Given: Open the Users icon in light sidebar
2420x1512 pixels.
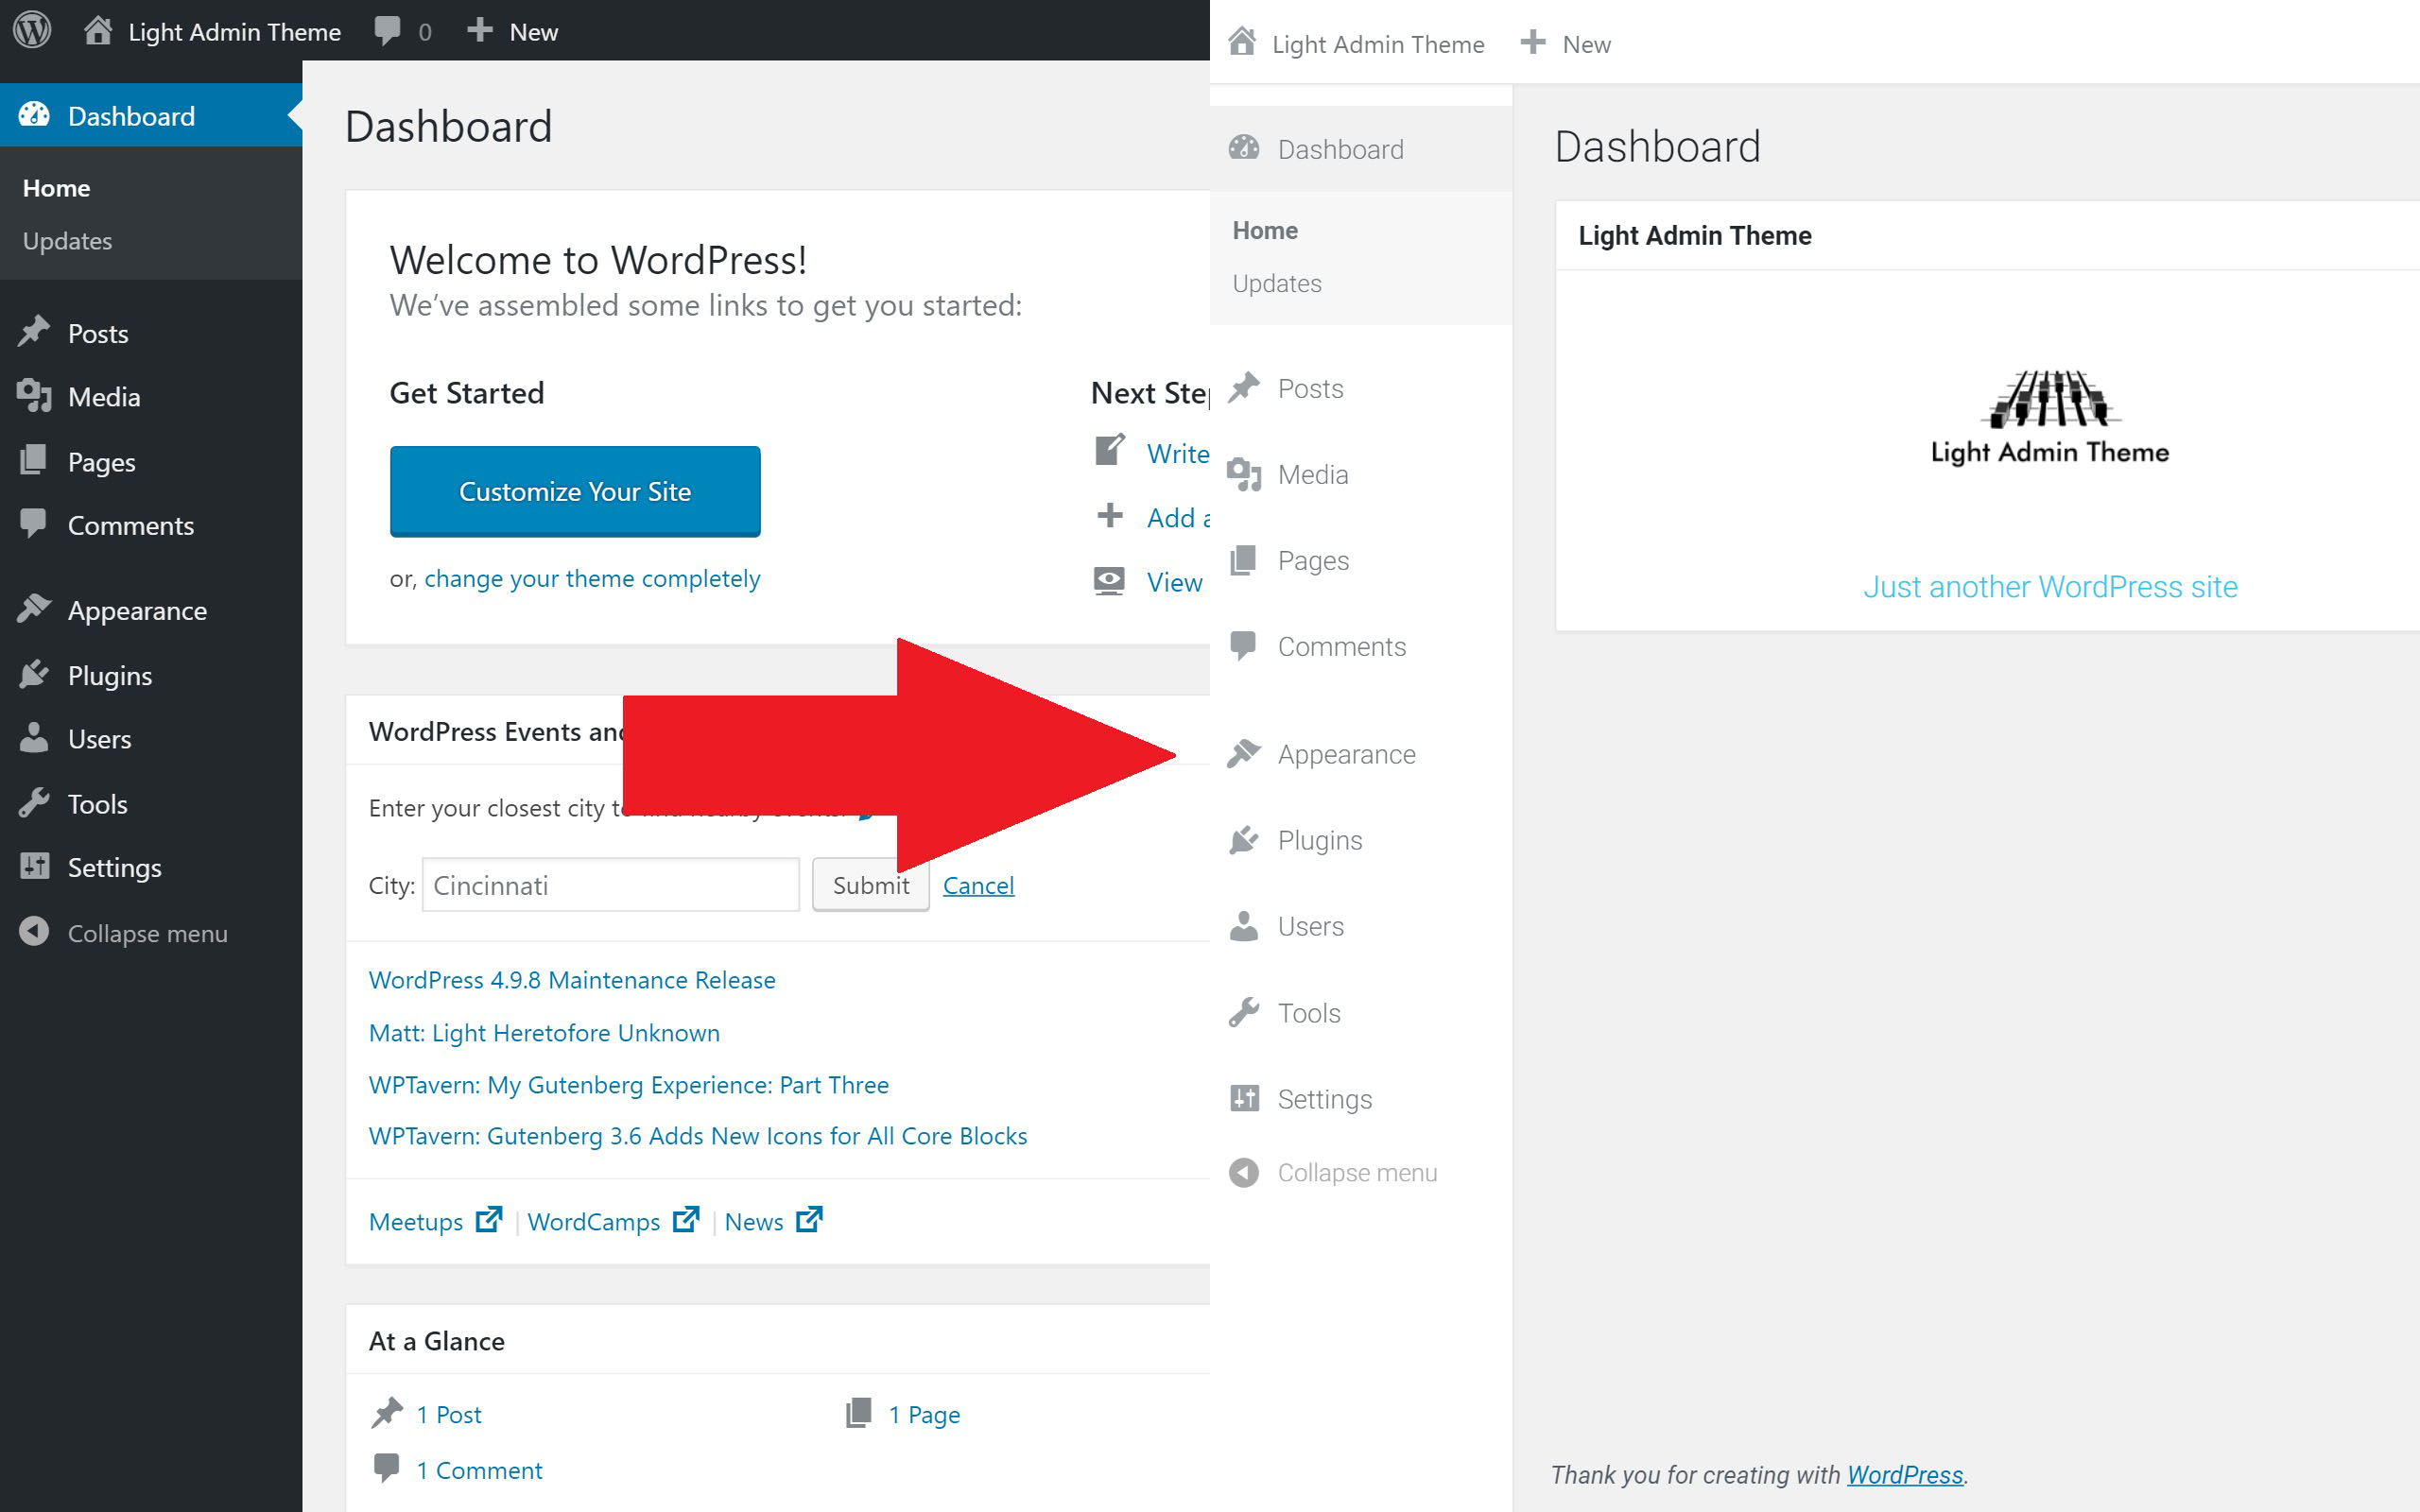Looking at the screenshot, I should tap(1243, 926).
